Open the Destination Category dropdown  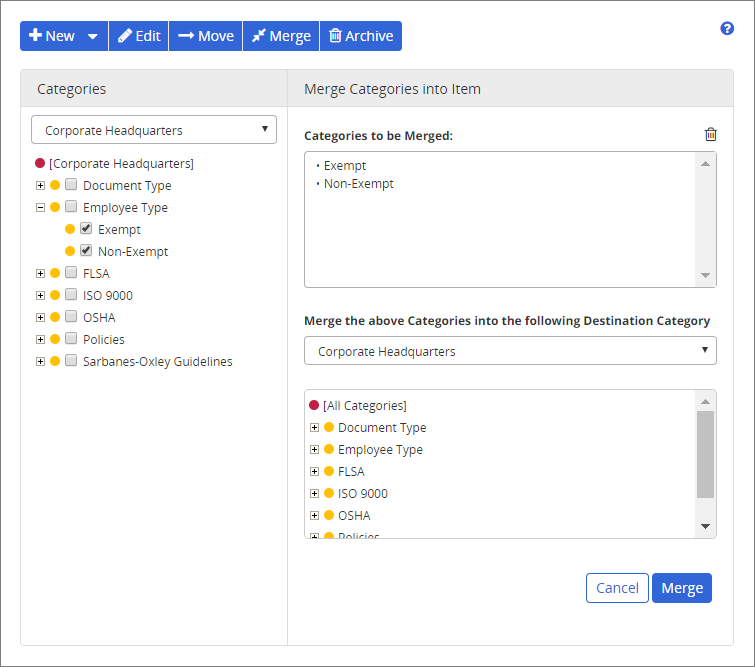[510, 351]
